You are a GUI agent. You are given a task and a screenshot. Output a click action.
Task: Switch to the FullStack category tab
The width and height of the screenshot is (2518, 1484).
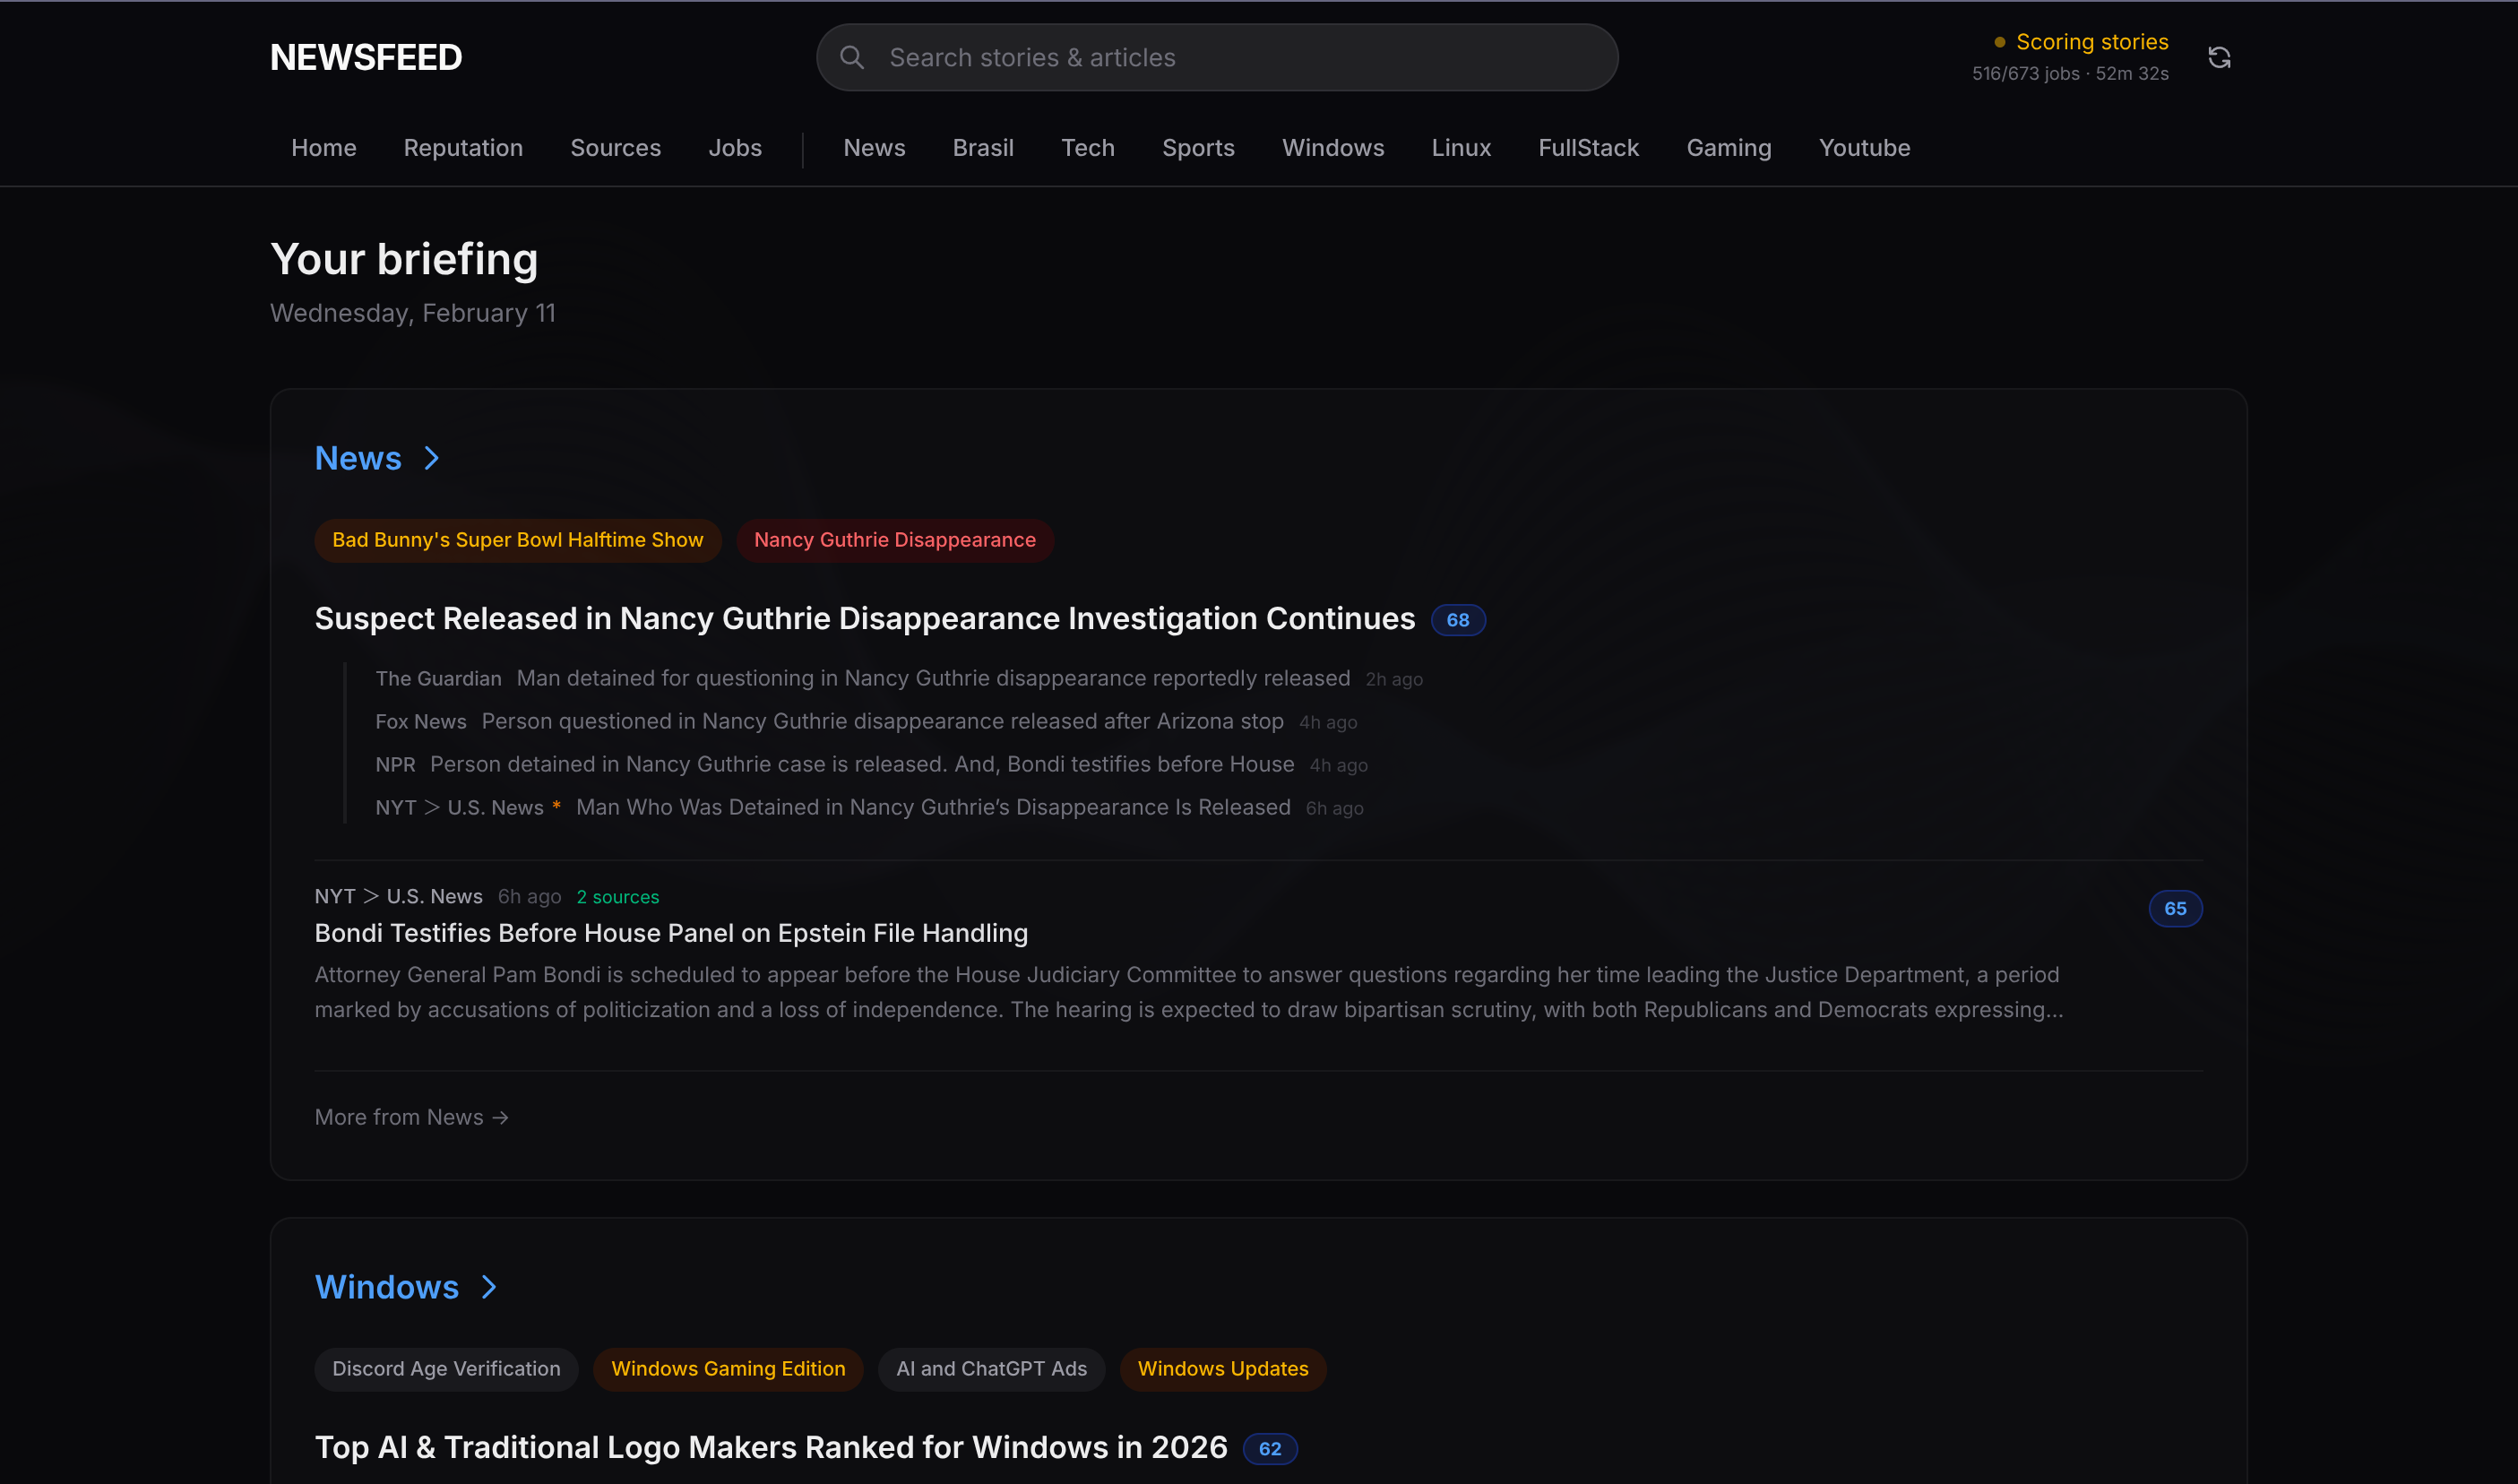tap(1588, 148)
